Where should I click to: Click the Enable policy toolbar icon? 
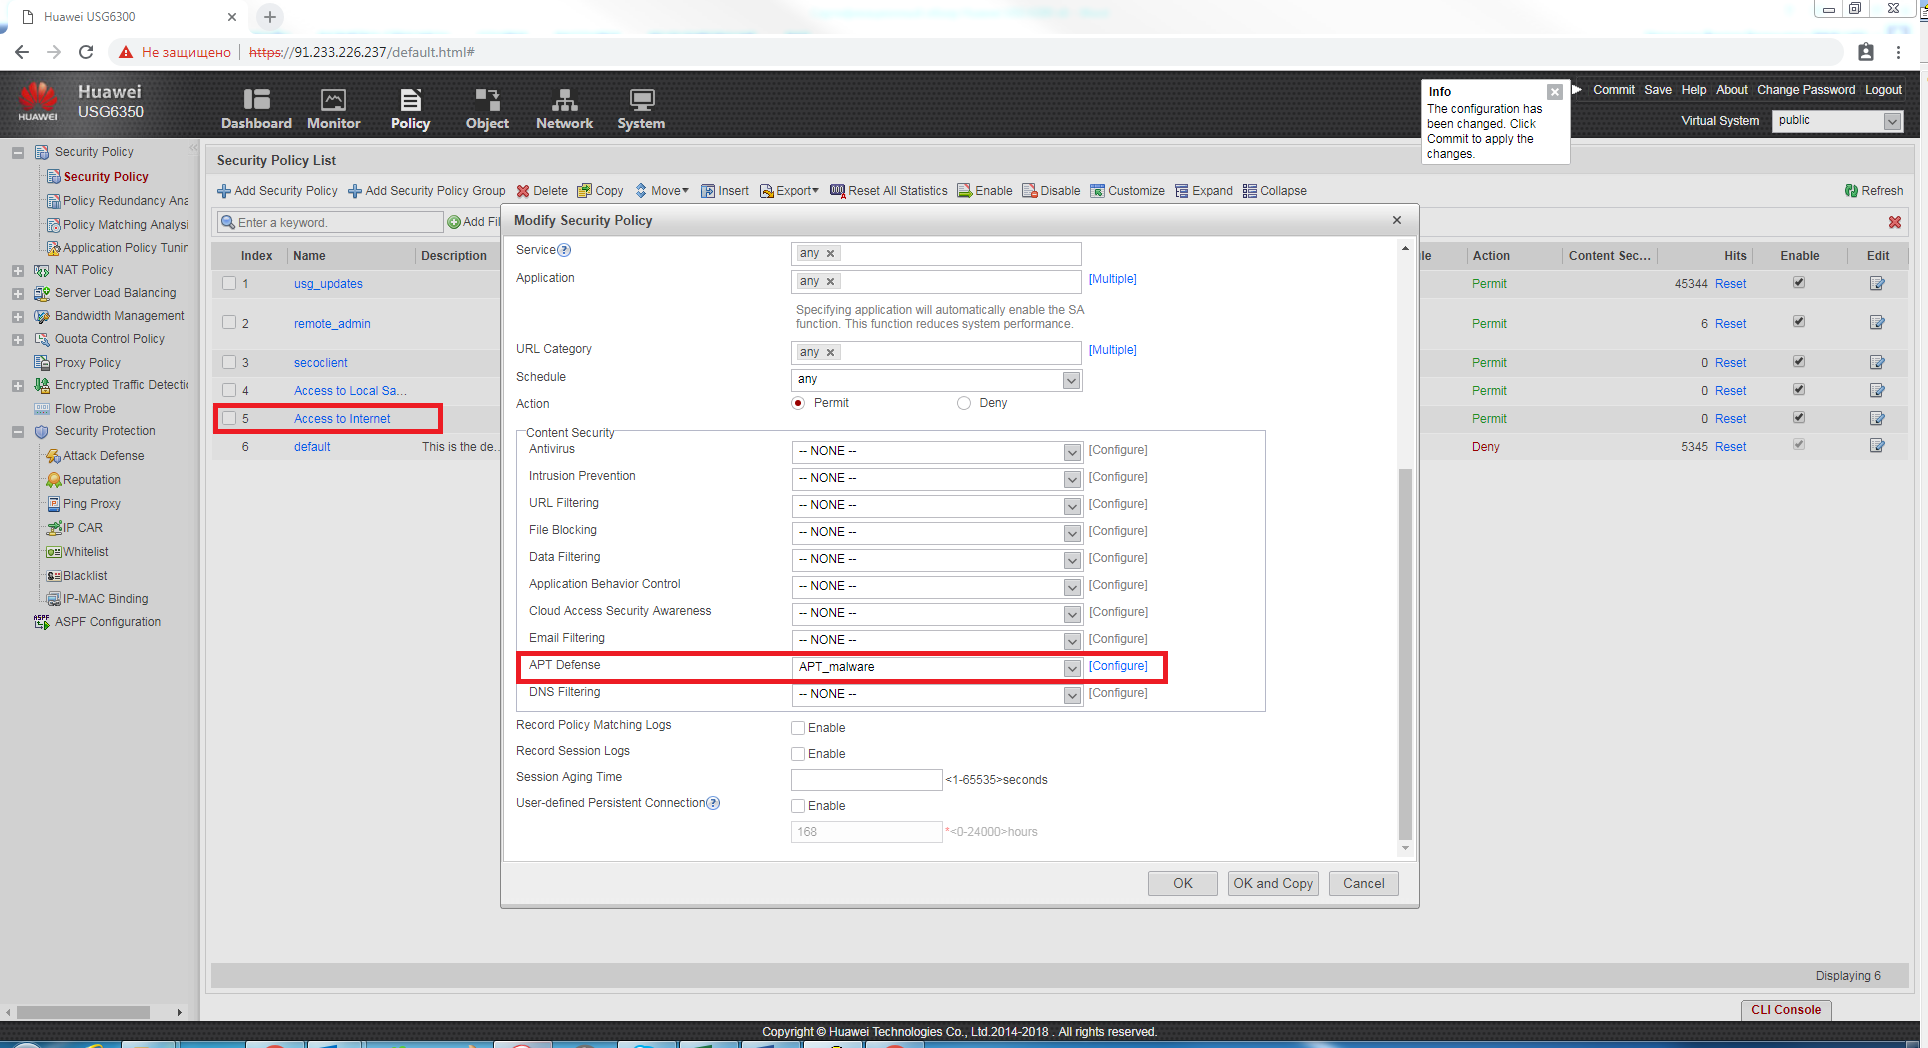(965, 191)
